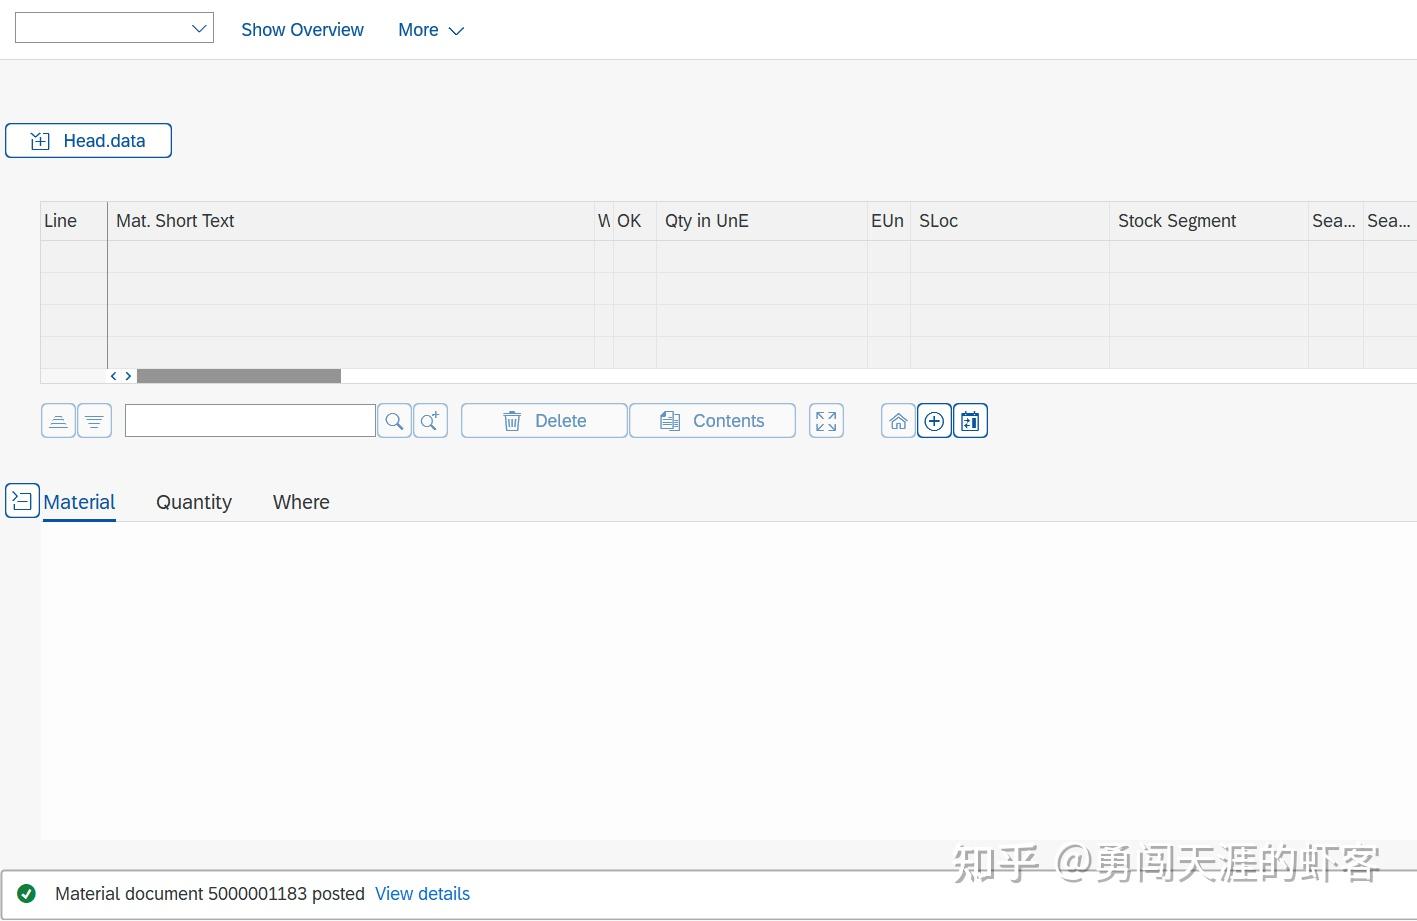
Task: Open Head.data section
Action: click(x=88, y=140)
